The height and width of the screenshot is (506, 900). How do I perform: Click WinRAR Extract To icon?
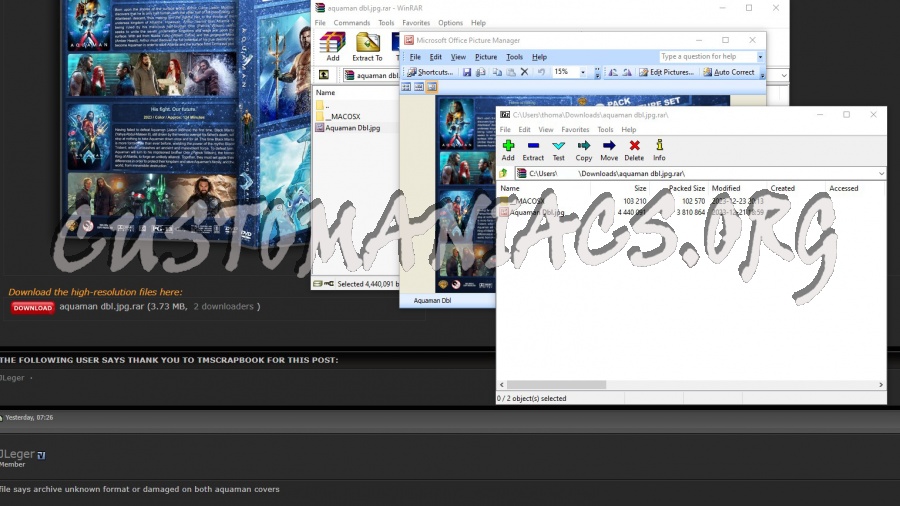coord(367,43)
